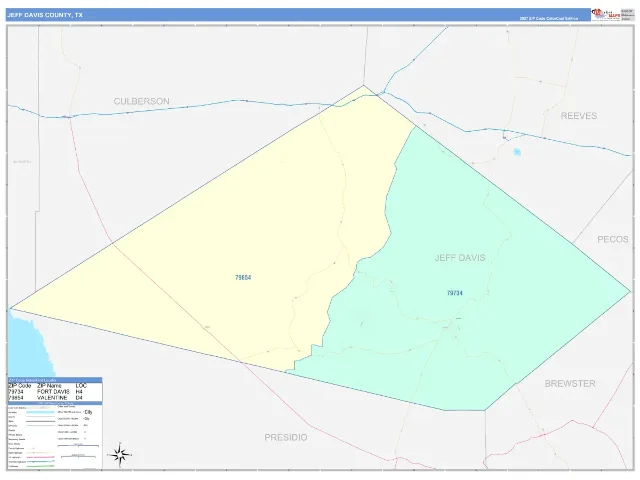This screenshot has height=480, width=640.
Task: Click the pink highway line sample in legend
Action: pos(40,457)
